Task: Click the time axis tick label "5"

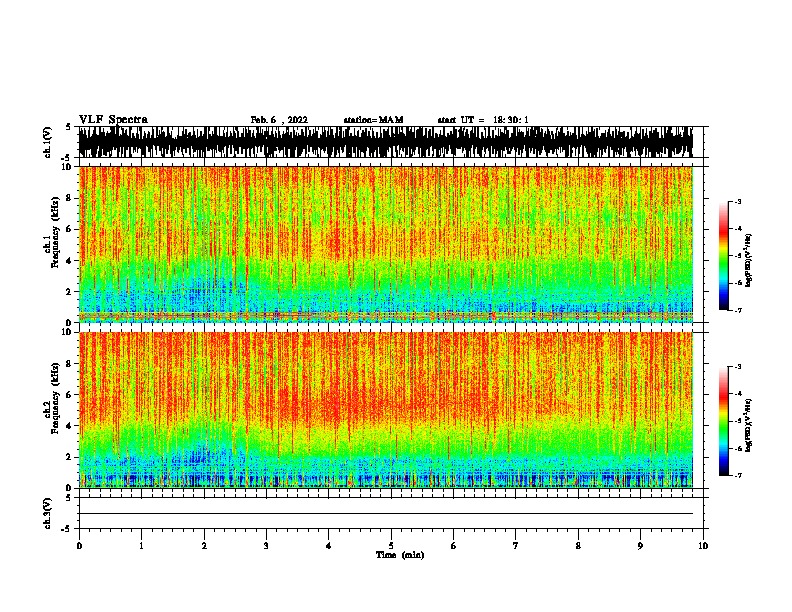Action: point(391,545)
